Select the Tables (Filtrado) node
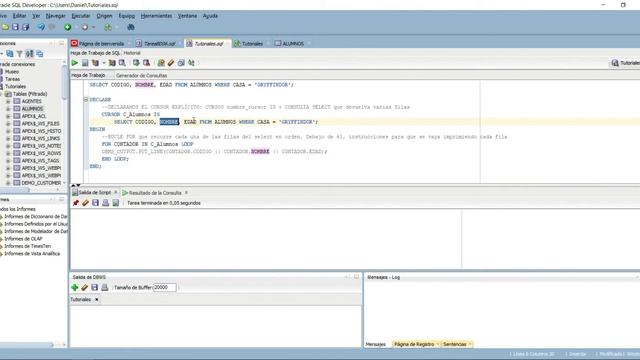This screenshot has width=640, height=360. click(x=29, y=94)
